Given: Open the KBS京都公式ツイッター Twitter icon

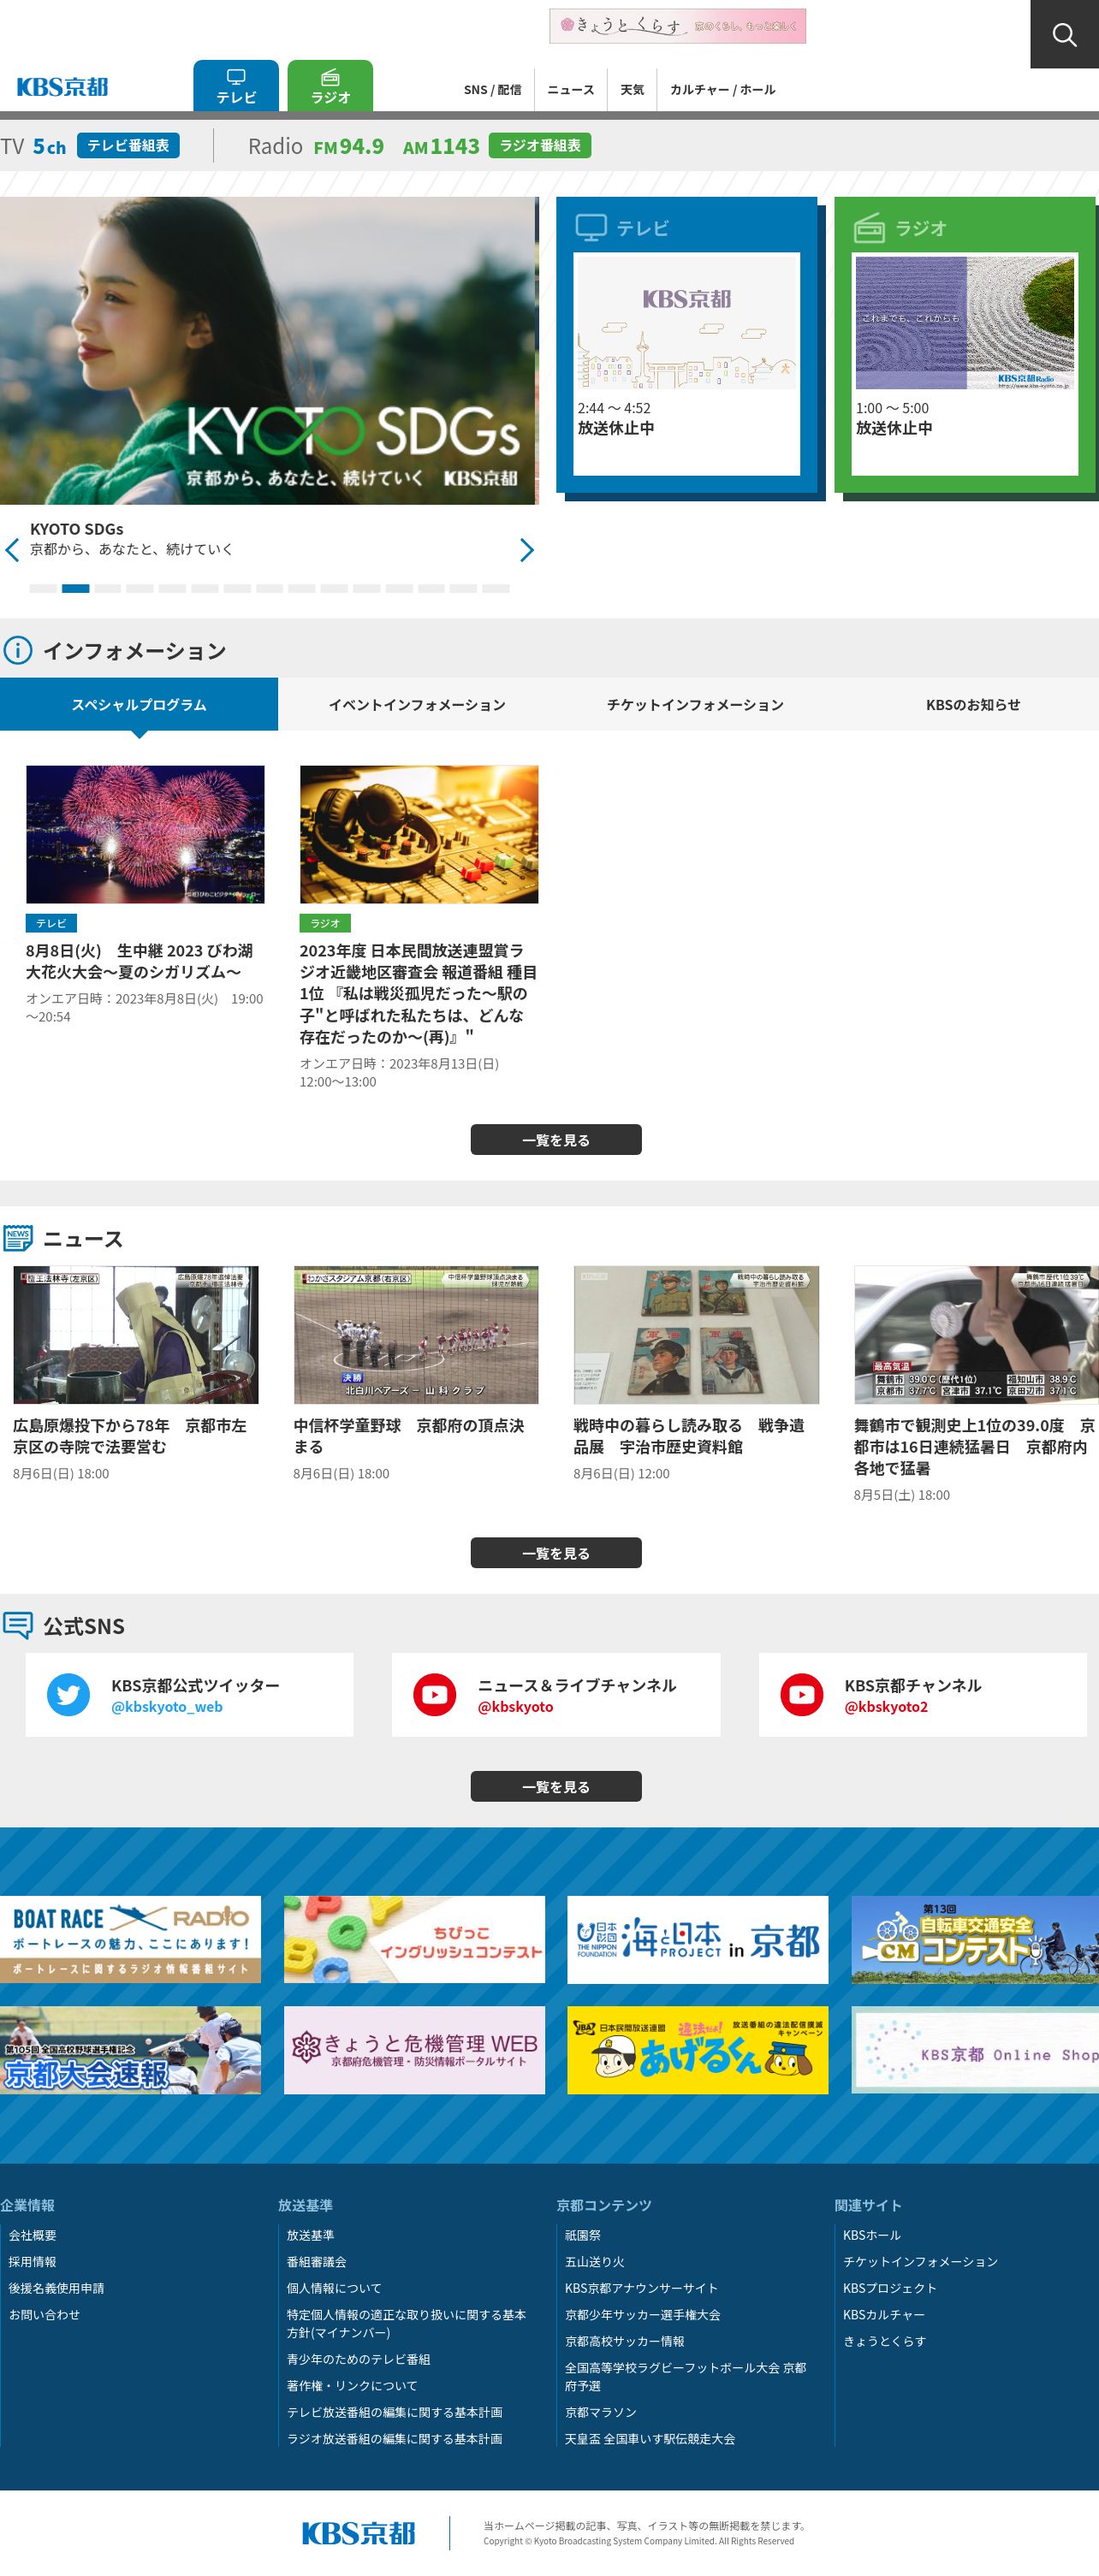Looking at the screenshot, I should [x=68, y=1695].
